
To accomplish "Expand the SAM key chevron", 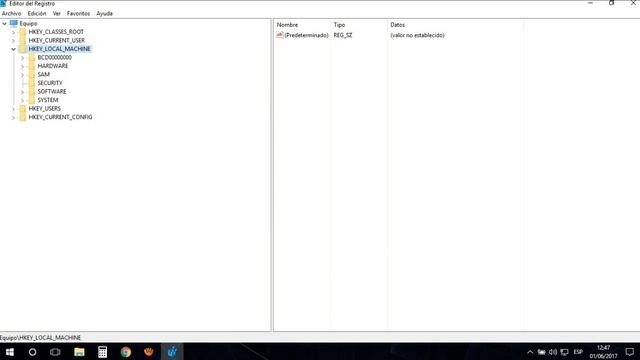I will [22, 75].
